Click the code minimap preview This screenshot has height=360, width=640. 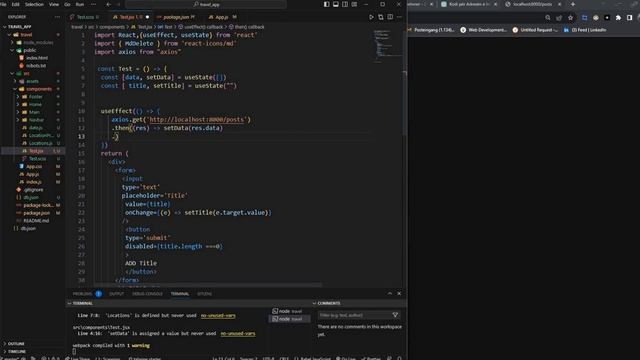(387, 46)
